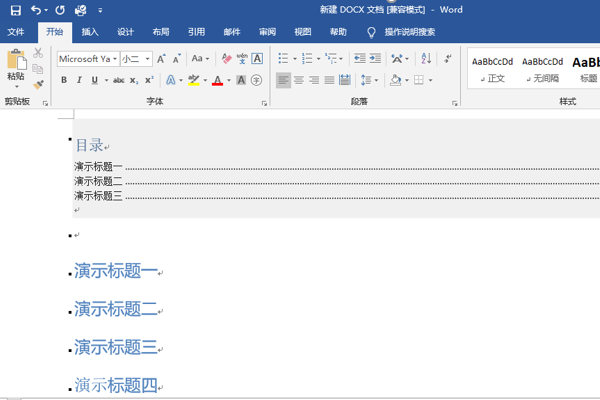Click the Clear All Formatting eraser icon
Screen dimensions: 600x400
pos(226,59)
